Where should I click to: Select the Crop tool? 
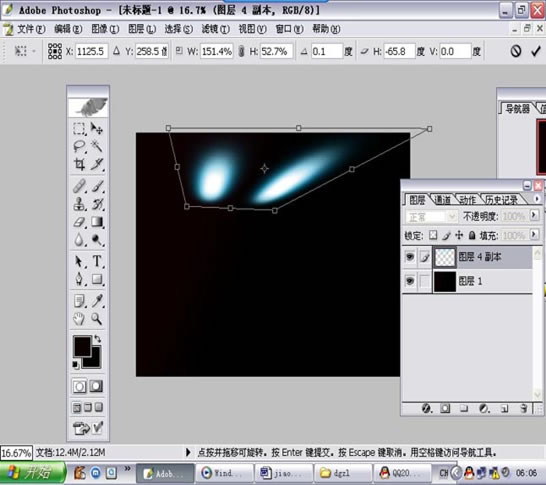coord(79,164)
